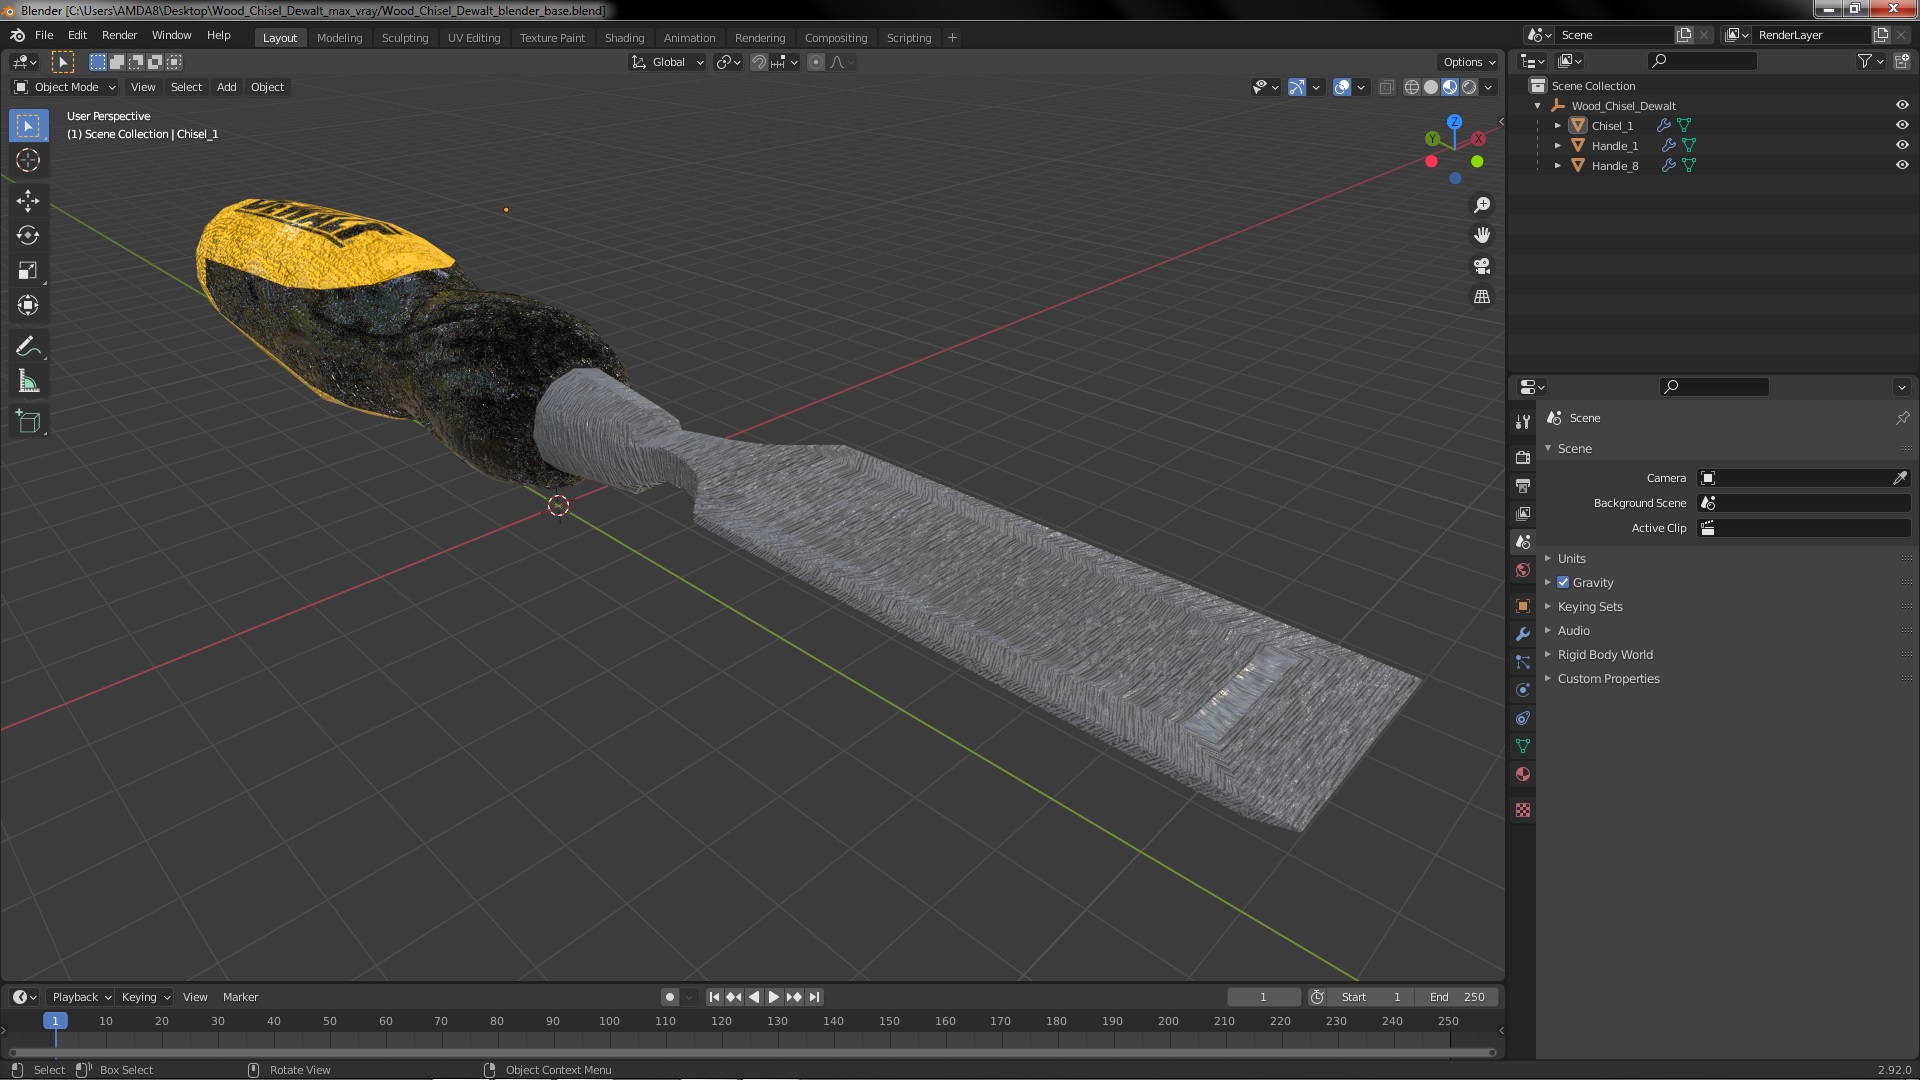The width and height of the screenshot is (1920, 1080).
Task: Toggle the camera view icon
Action: coord(1482,266)
